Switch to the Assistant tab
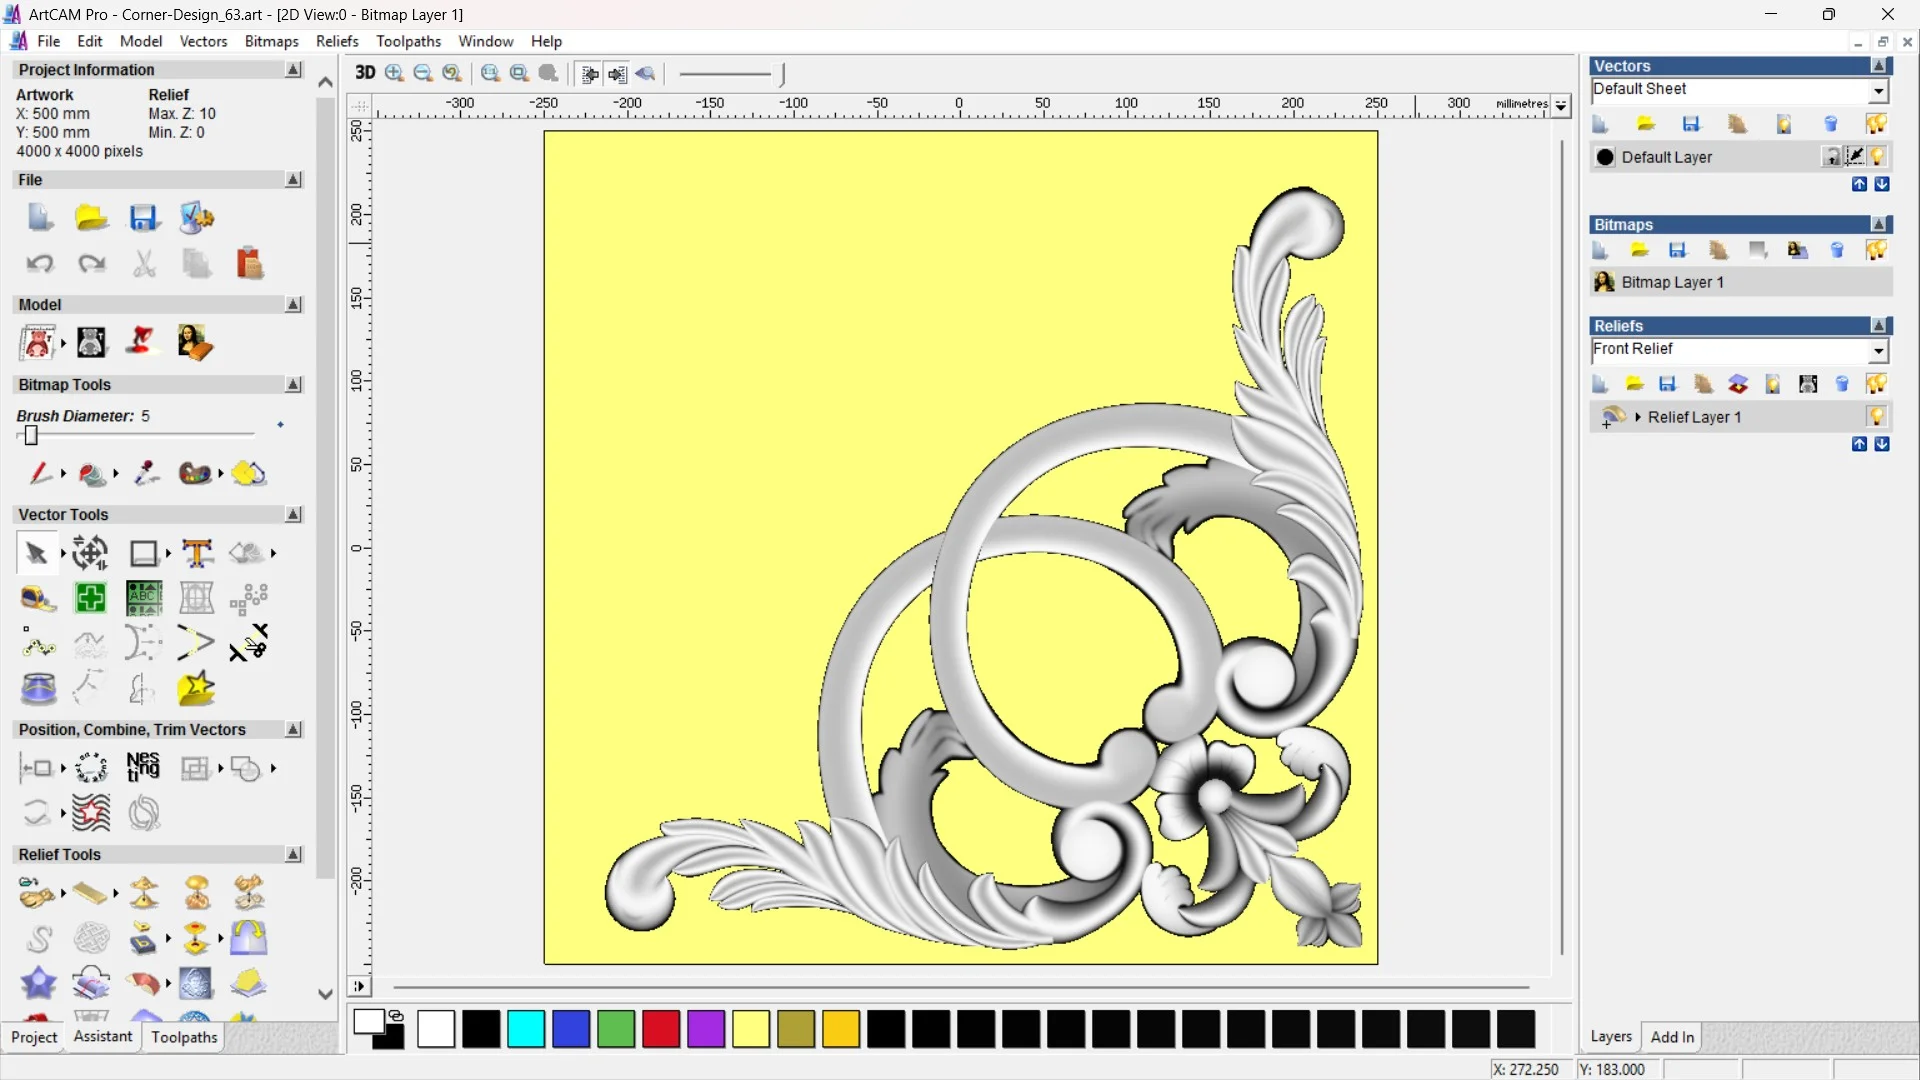Image resolution: width=1920 pixels, height=1080 pixels. tap(101, 1037)
